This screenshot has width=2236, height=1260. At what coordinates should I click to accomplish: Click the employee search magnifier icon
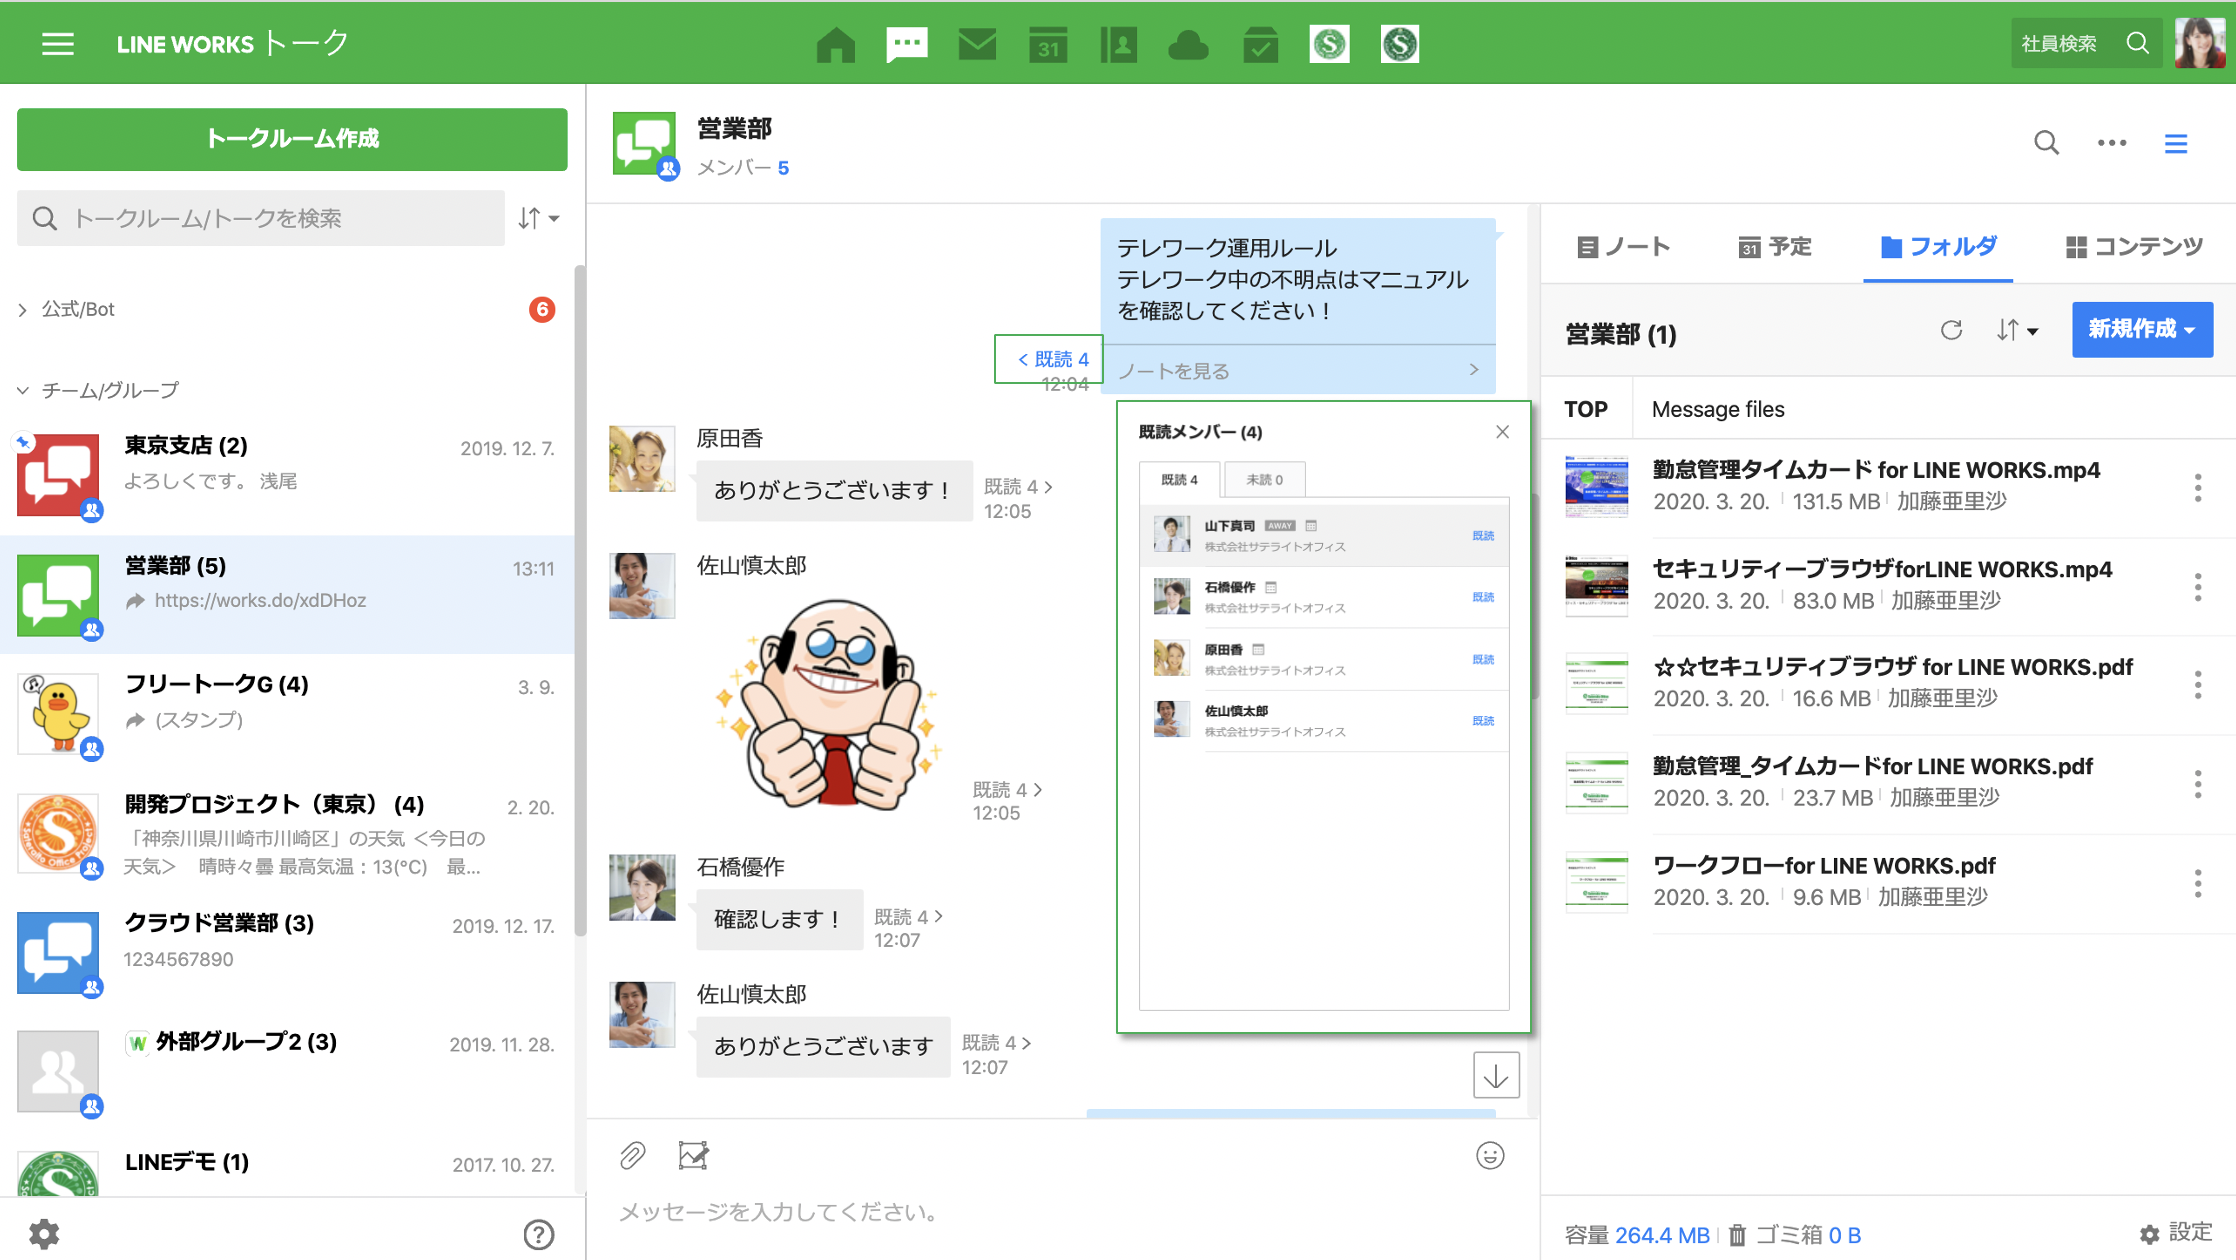coord(2138,43)
